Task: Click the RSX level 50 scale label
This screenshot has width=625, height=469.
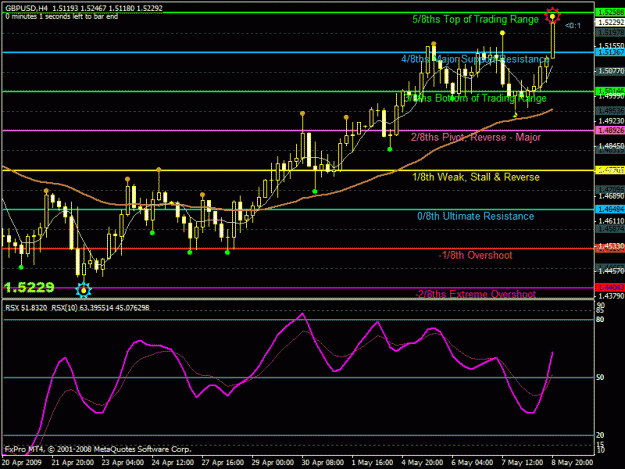Action: (600, 377)
